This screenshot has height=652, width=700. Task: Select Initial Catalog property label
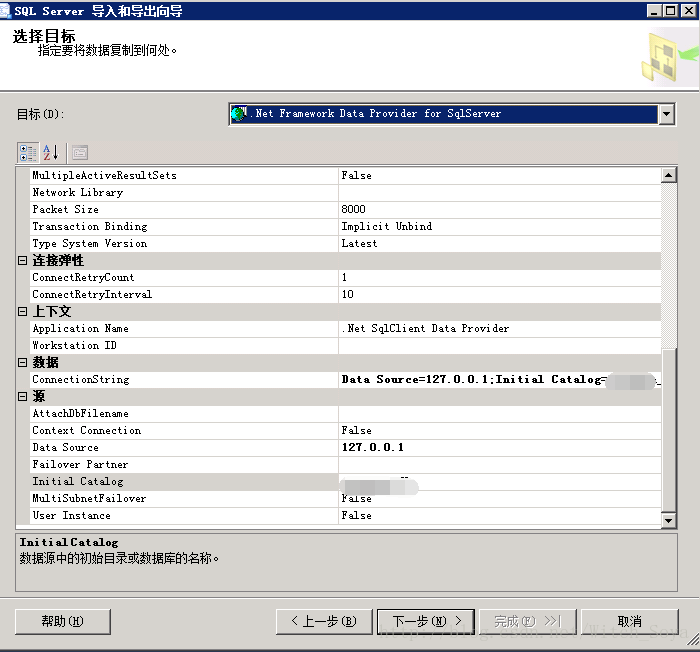(184, 481)
